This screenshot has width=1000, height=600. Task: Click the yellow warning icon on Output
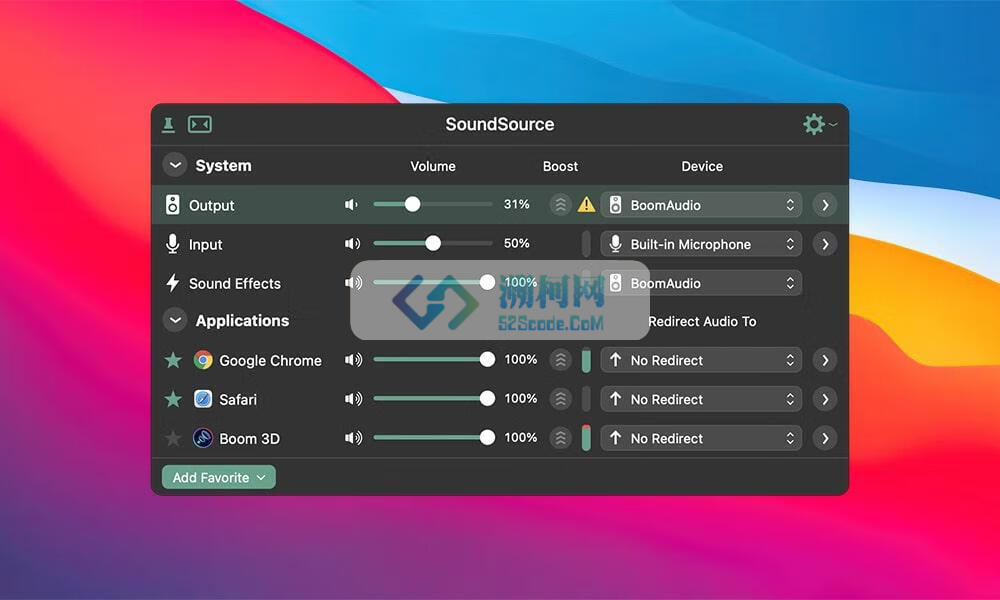[586, 205]
